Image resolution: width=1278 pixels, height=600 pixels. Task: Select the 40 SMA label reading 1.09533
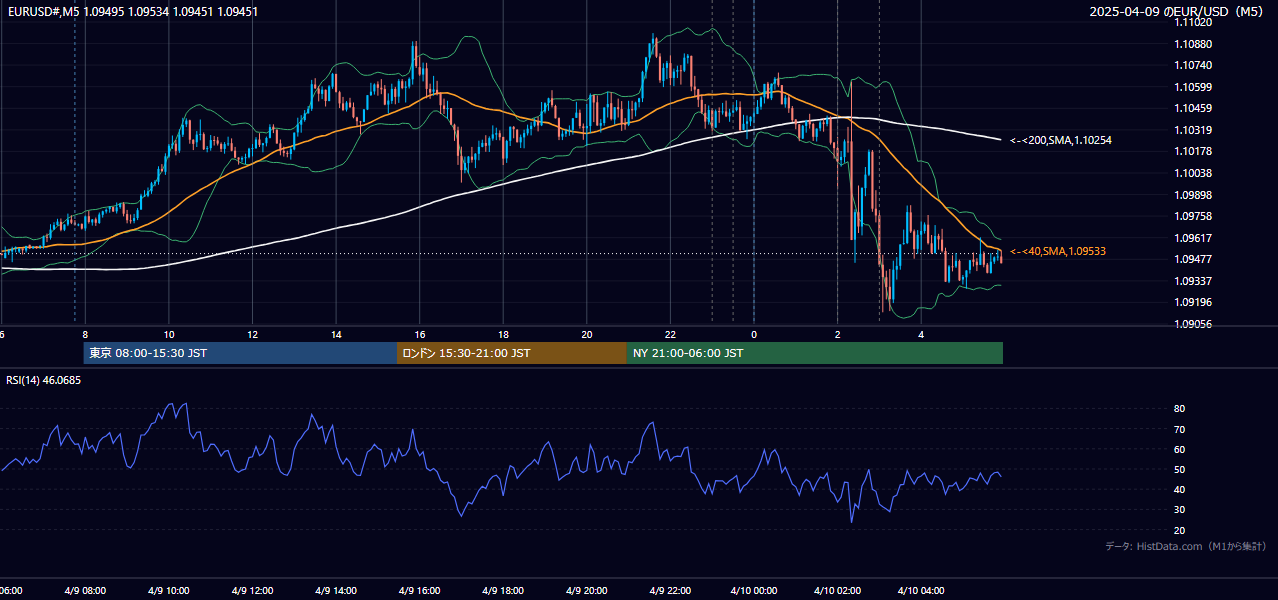point(1058,251)
